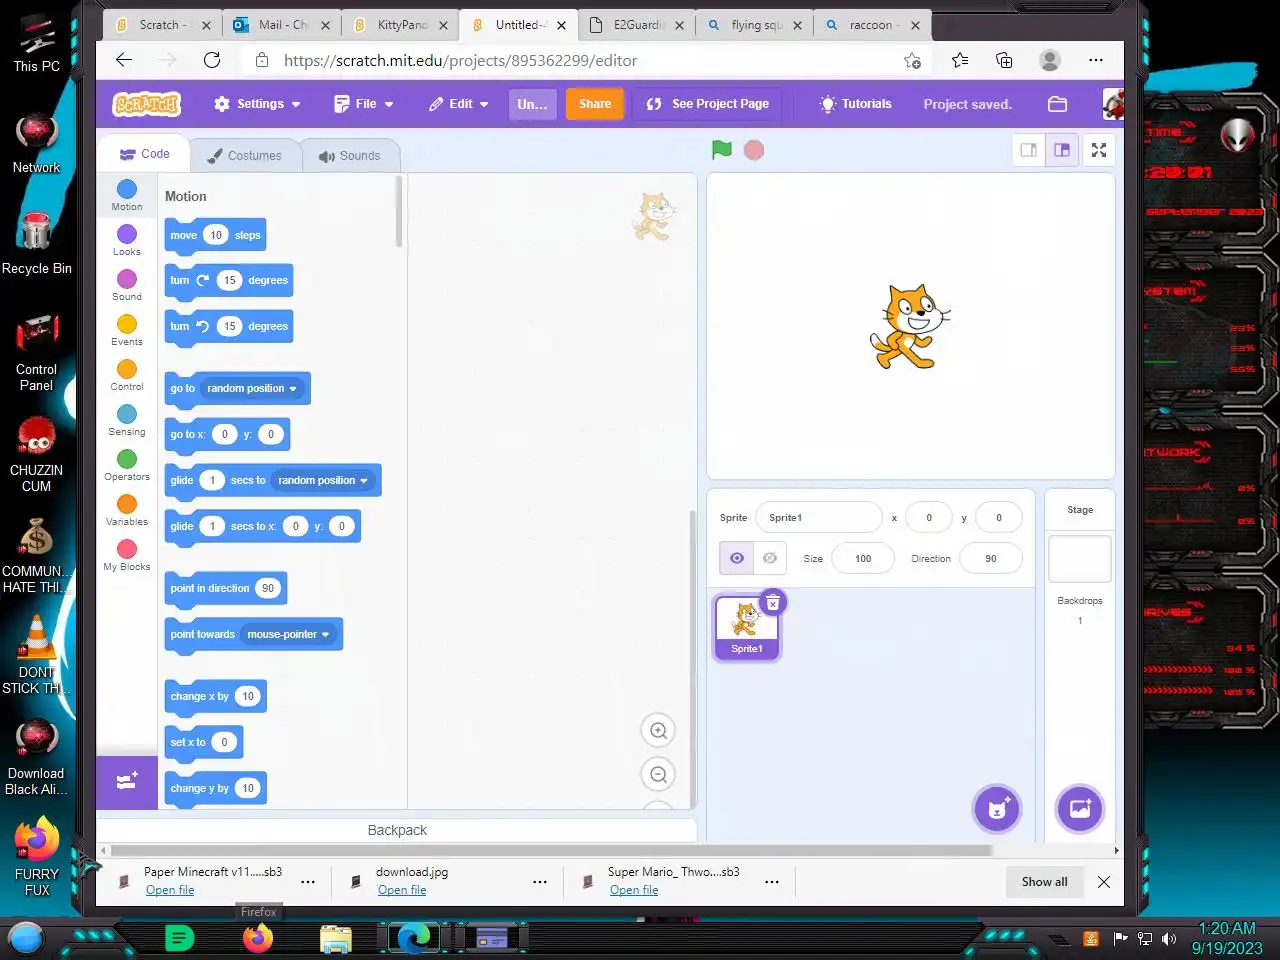Image resolution: width=1280 pixels, height=960 pixels.
Task: Click the sprite Direction field
Action: pos(991,558)
